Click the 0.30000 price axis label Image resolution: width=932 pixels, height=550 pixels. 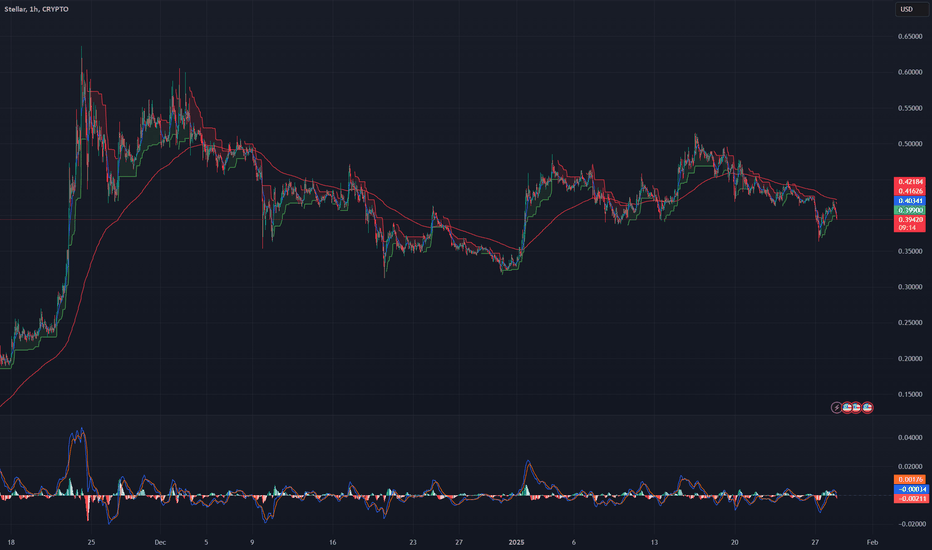tap(910, 287)
